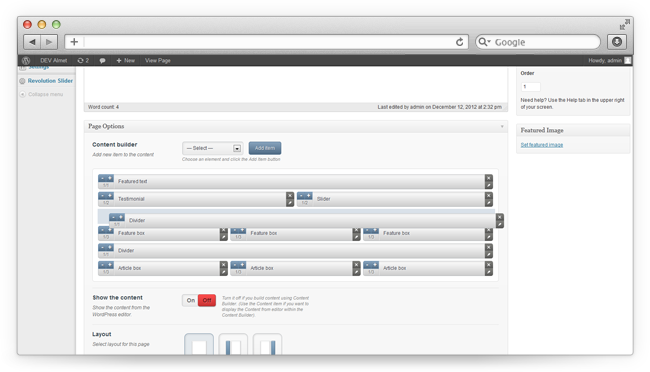Reload page with the refresh icon
This screenshot has height=372, width=650.
point(459,42)
